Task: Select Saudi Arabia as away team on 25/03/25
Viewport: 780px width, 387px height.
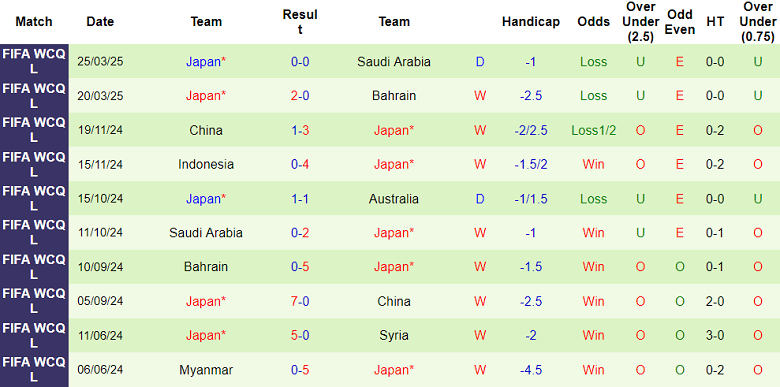Action: click(x=393, y=62)
